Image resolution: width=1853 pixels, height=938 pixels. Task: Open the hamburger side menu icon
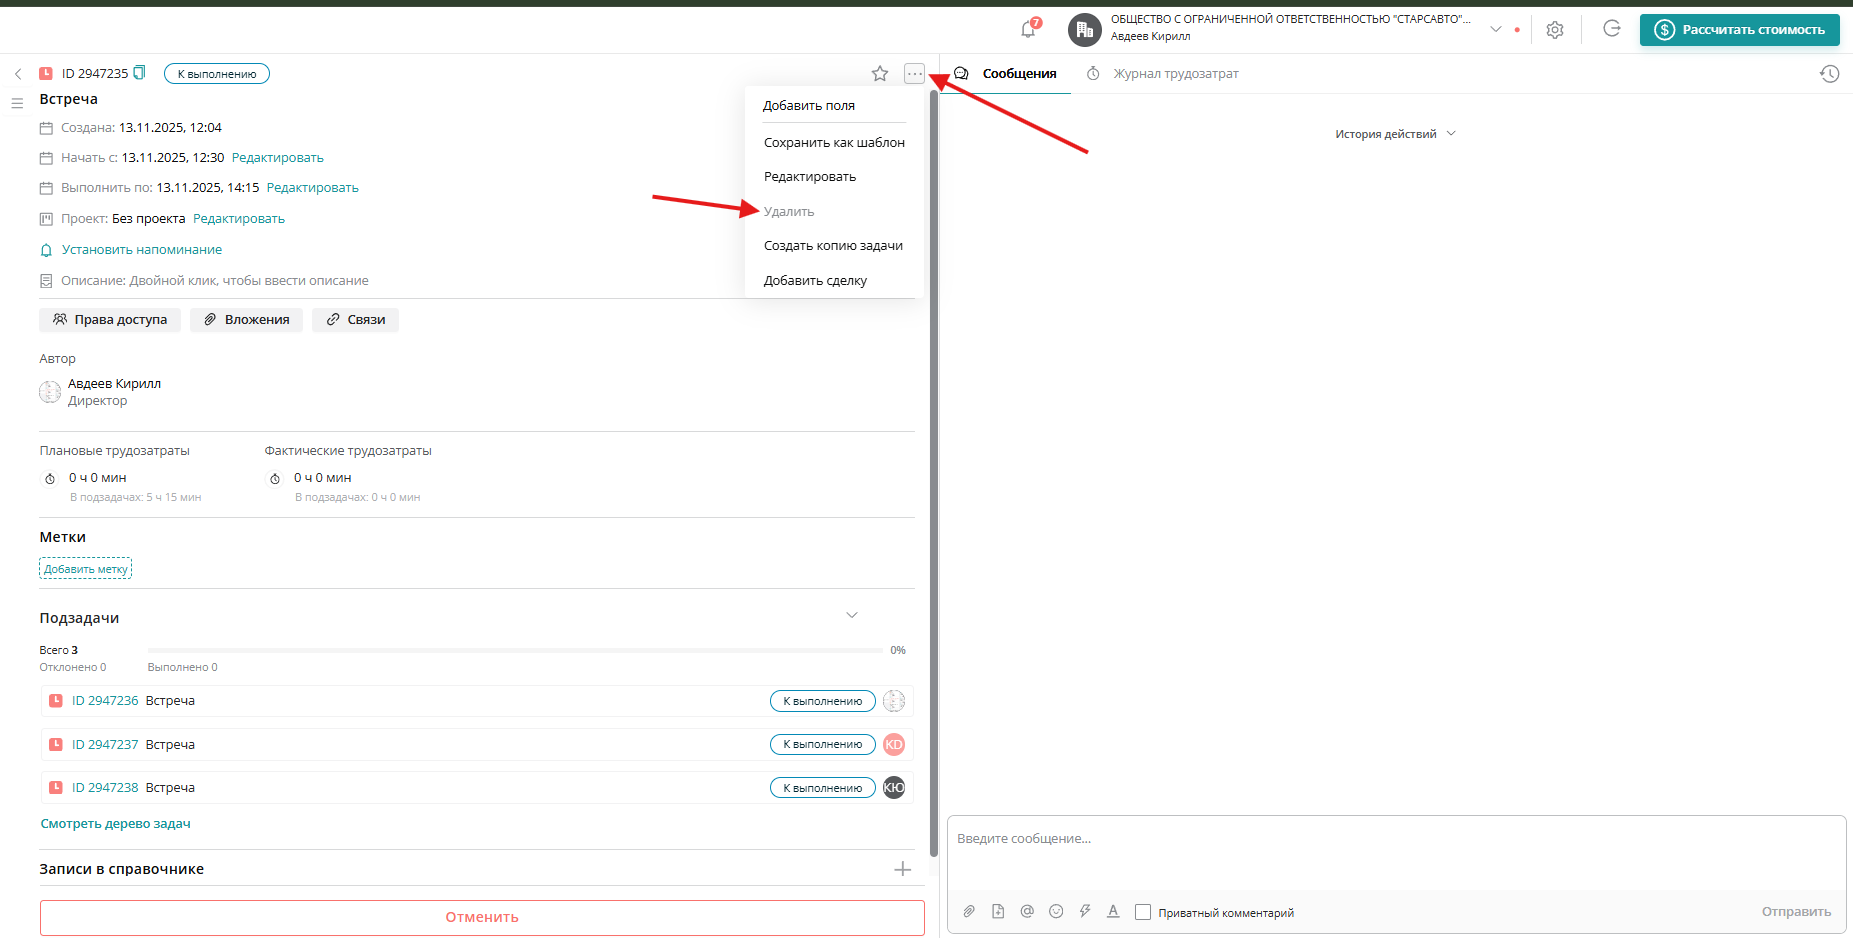17,103
